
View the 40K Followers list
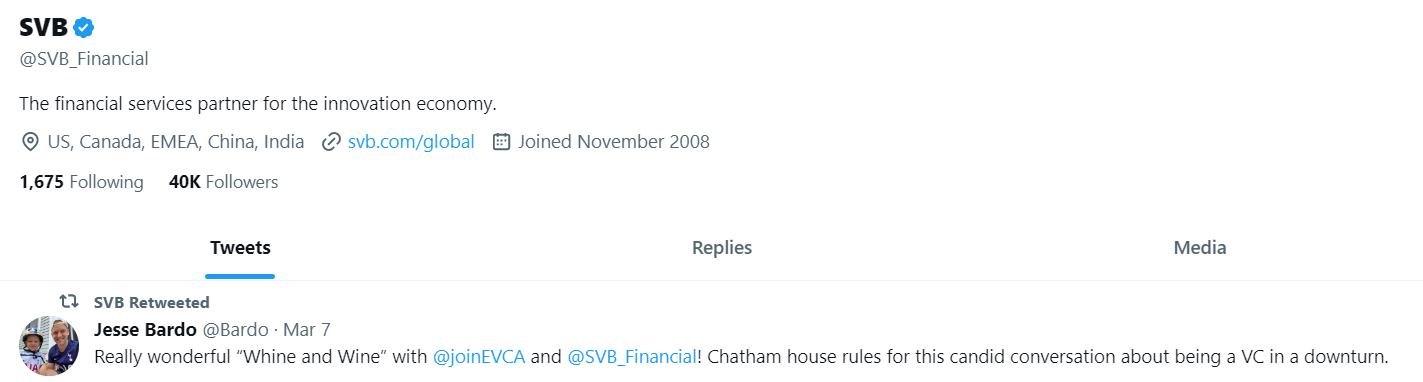224,182
